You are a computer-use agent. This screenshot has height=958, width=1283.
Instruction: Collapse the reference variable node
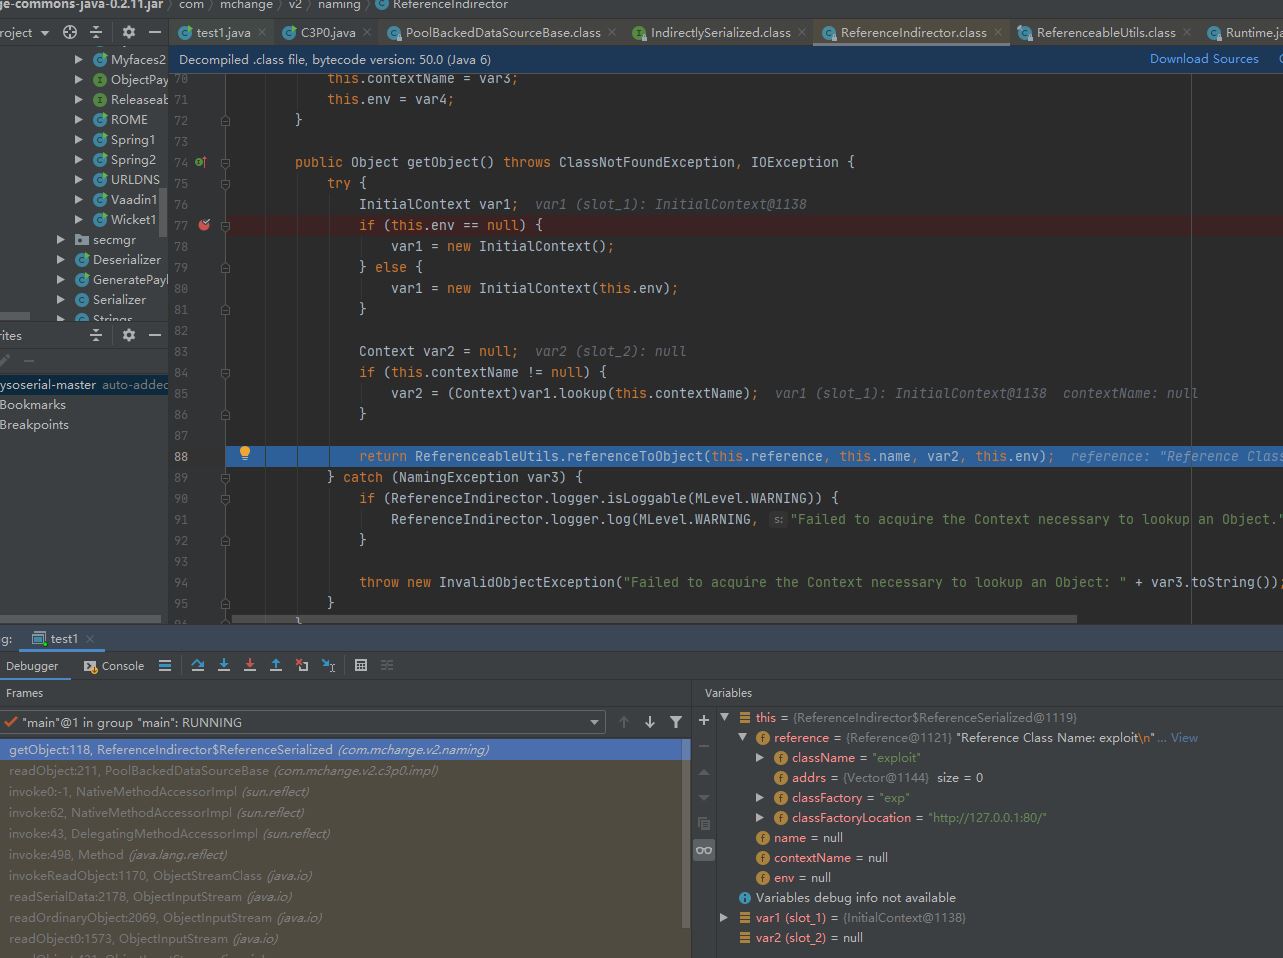(x=742, y=737)
